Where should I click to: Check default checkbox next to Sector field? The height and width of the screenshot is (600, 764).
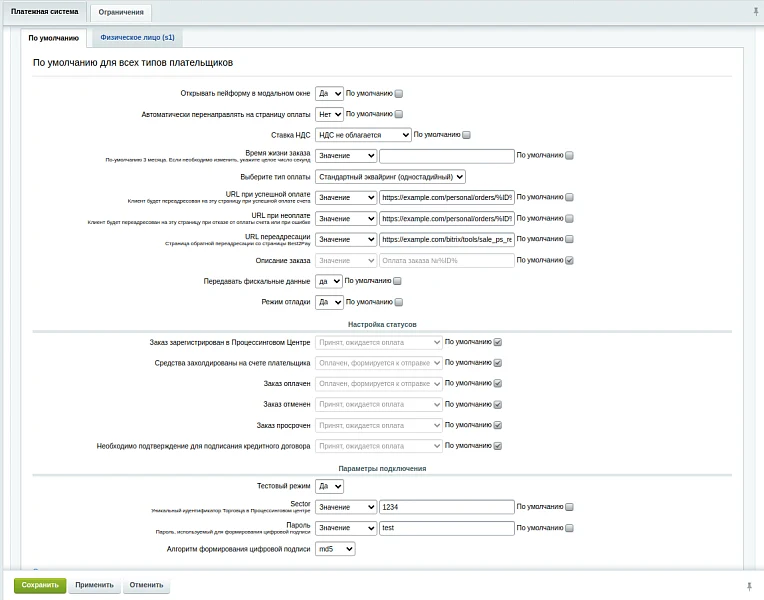point(569,507)
